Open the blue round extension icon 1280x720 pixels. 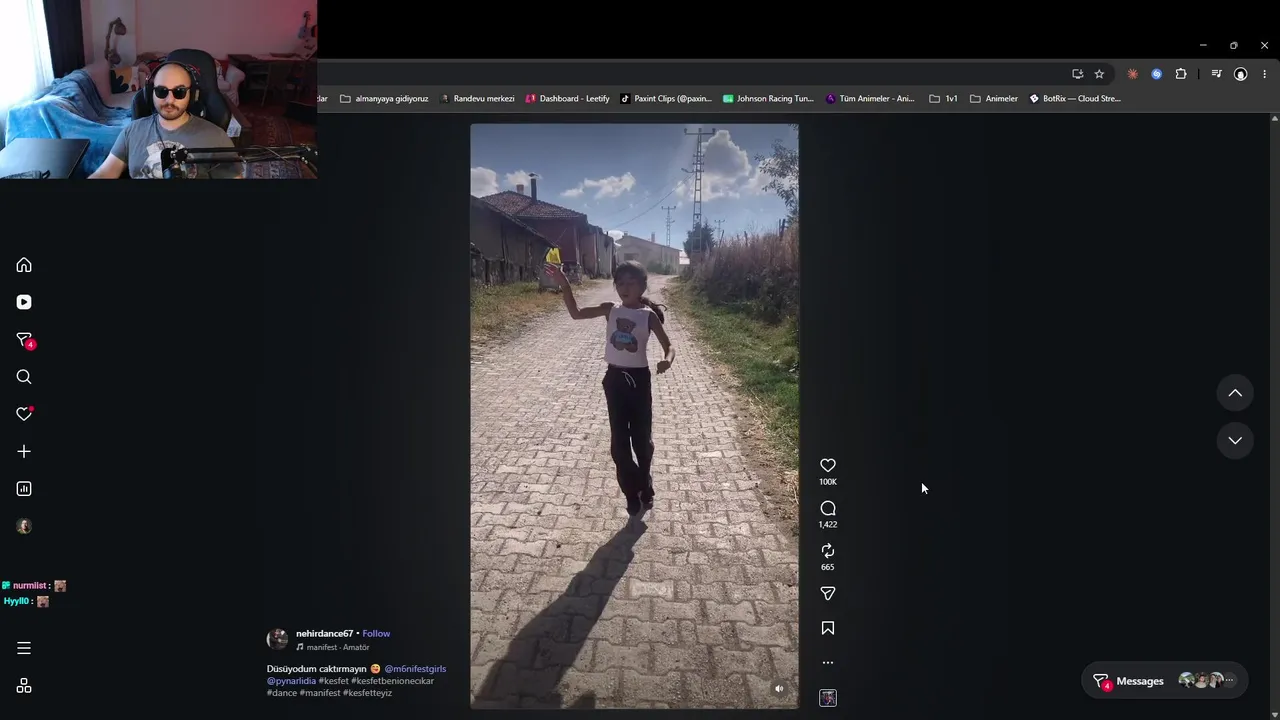click(1156, 74)
